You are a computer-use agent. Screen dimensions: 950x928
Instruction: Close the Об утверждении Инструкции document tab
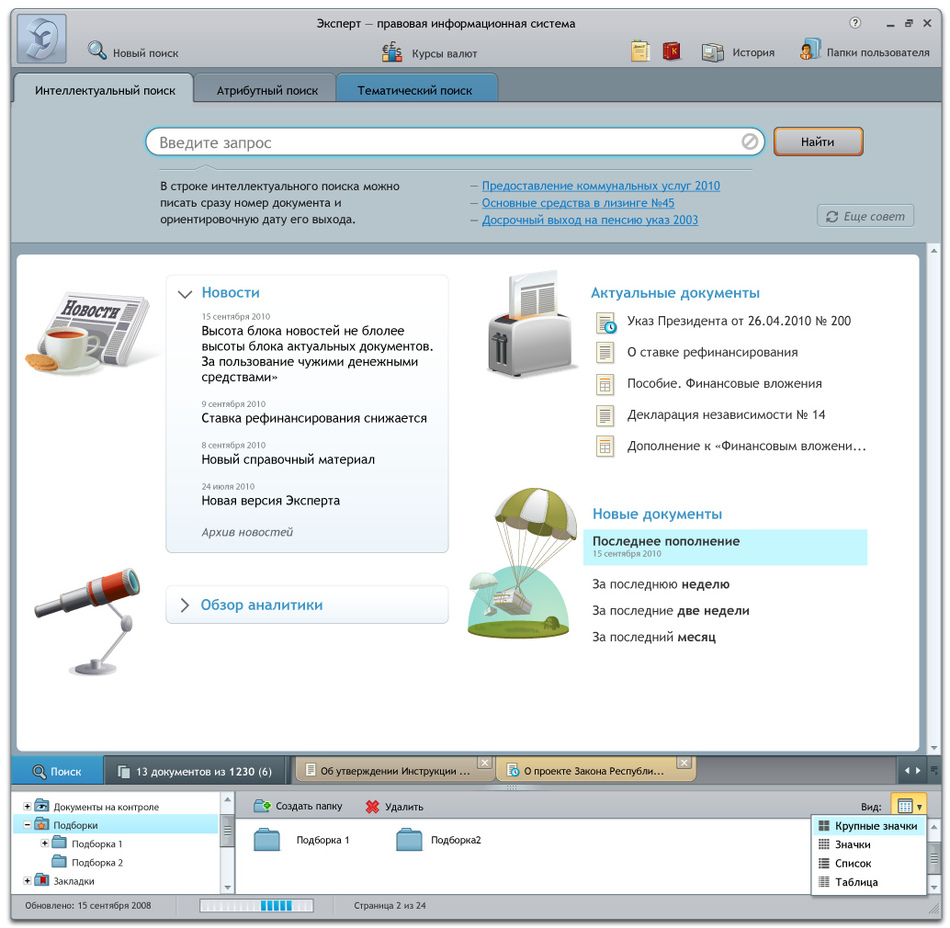point(484,763)
